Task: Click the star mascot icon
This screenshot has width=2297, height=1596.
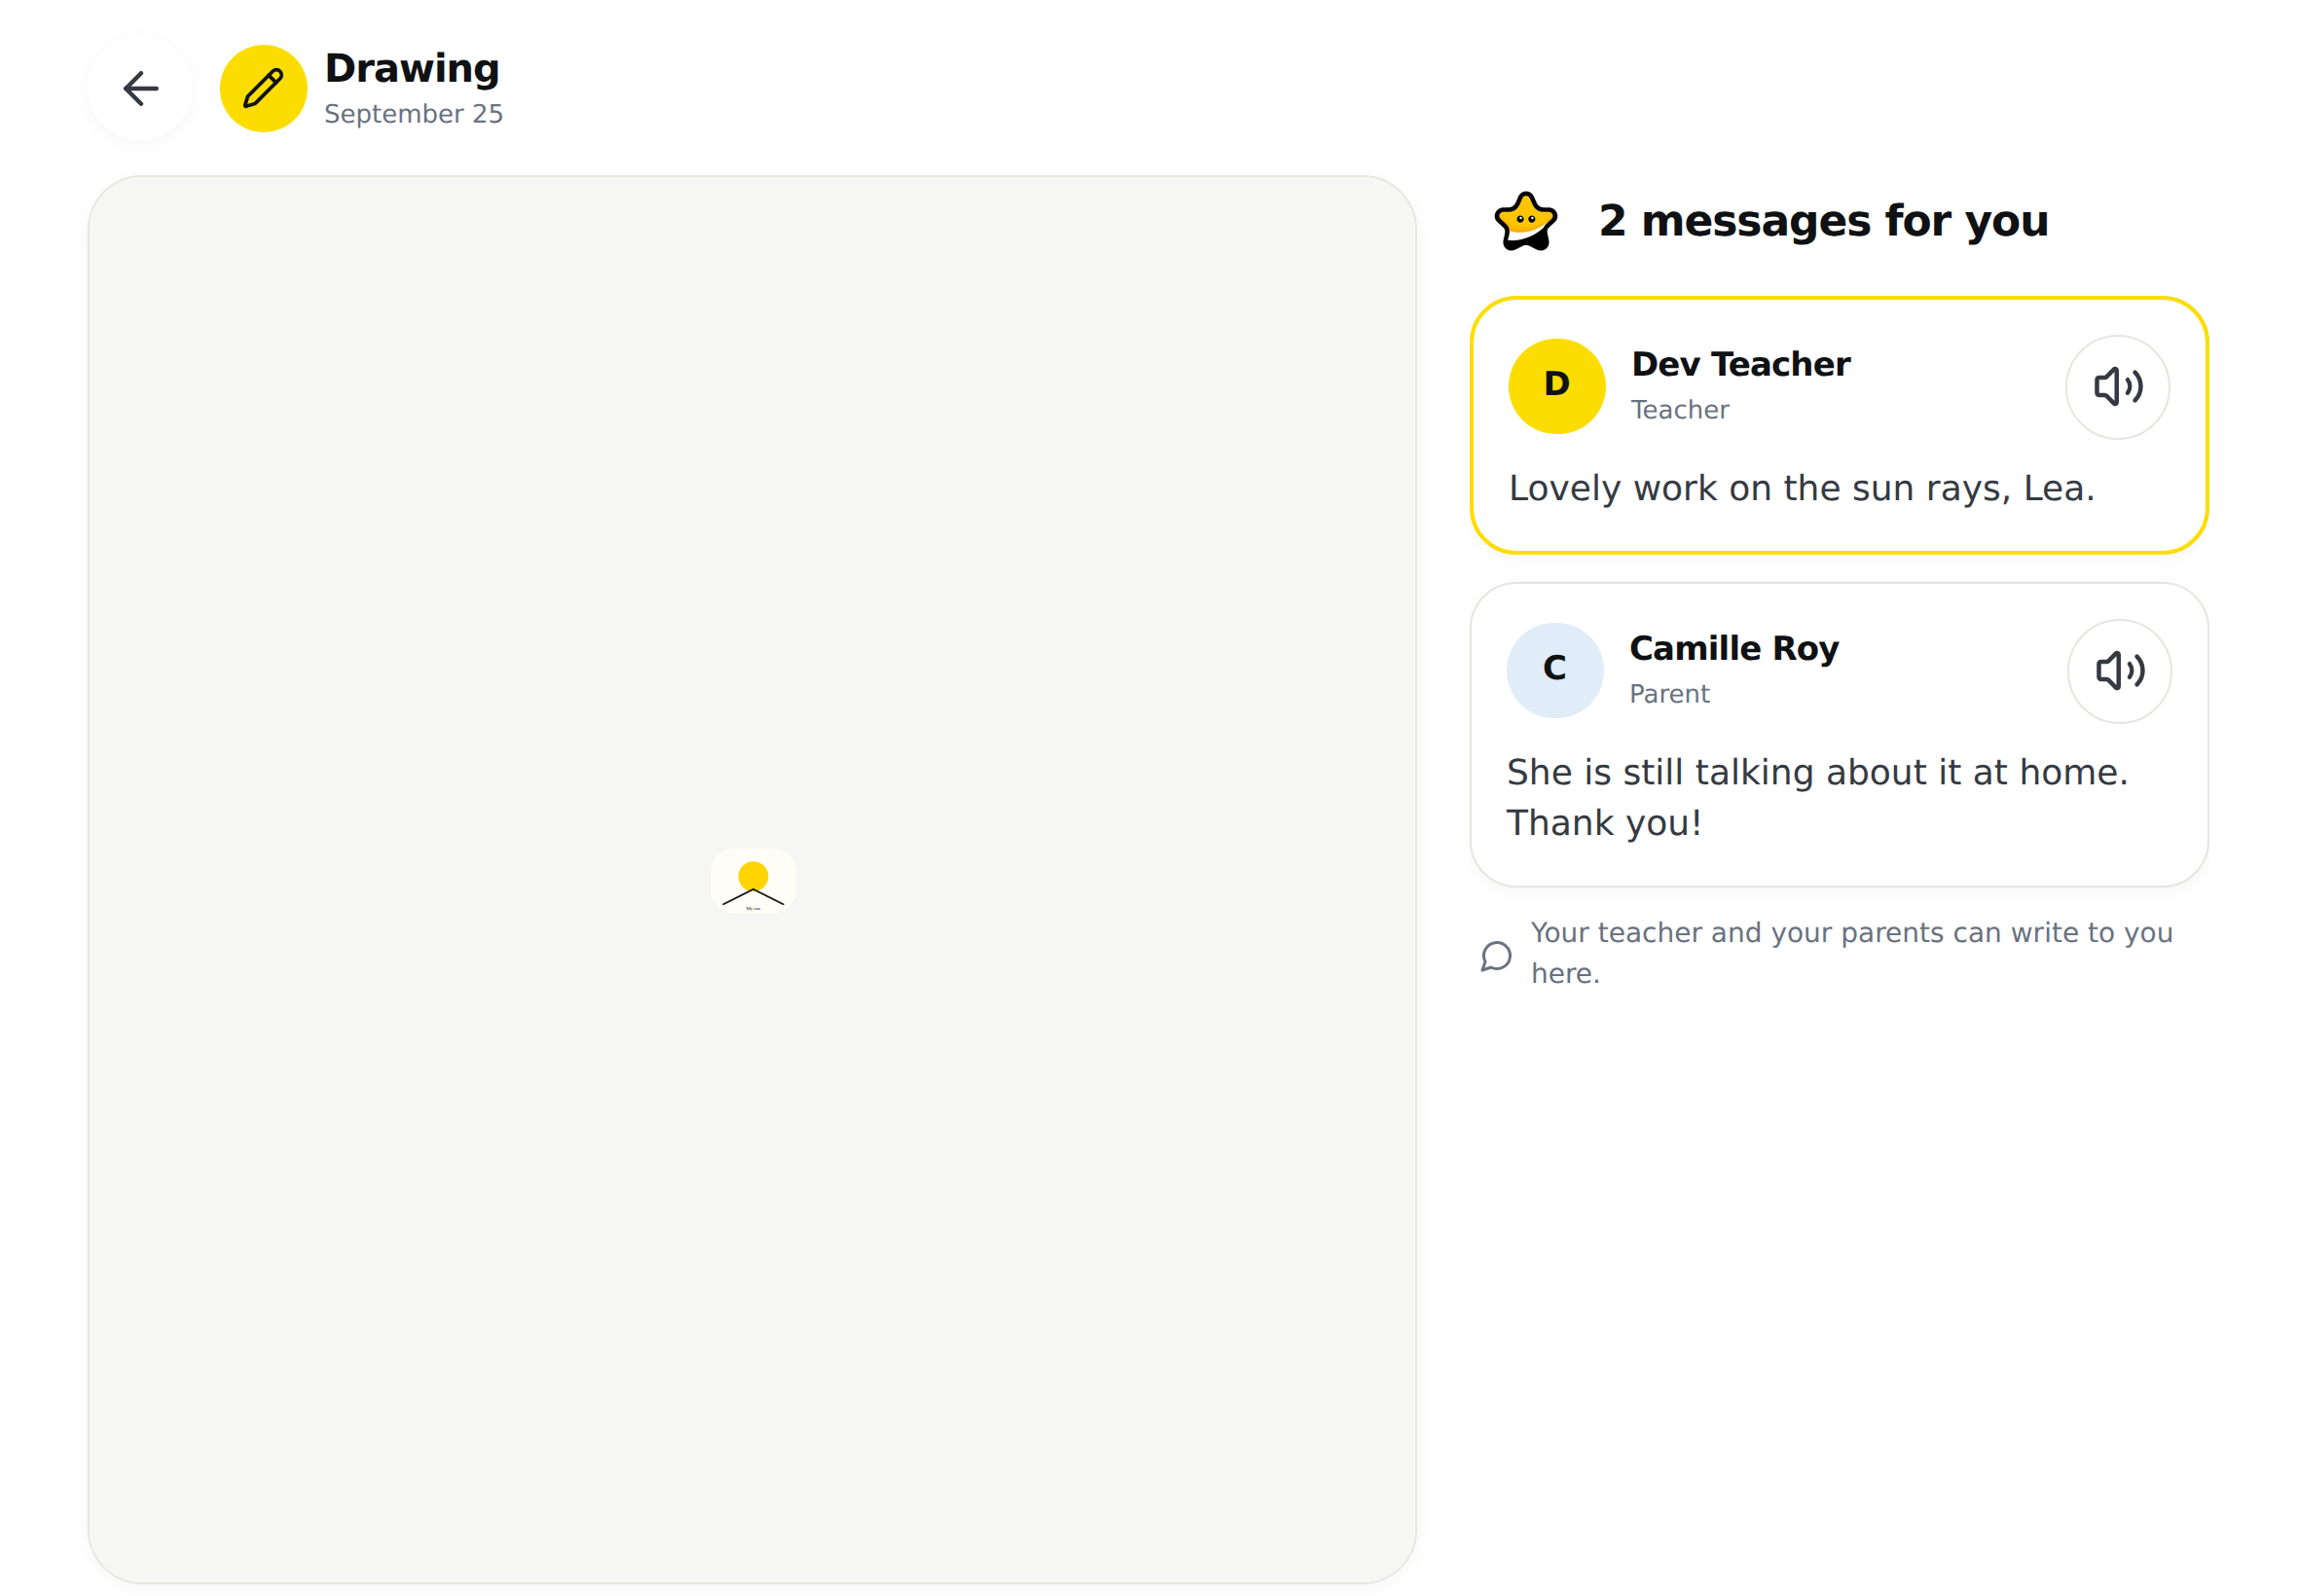Action: (1524, 221)
